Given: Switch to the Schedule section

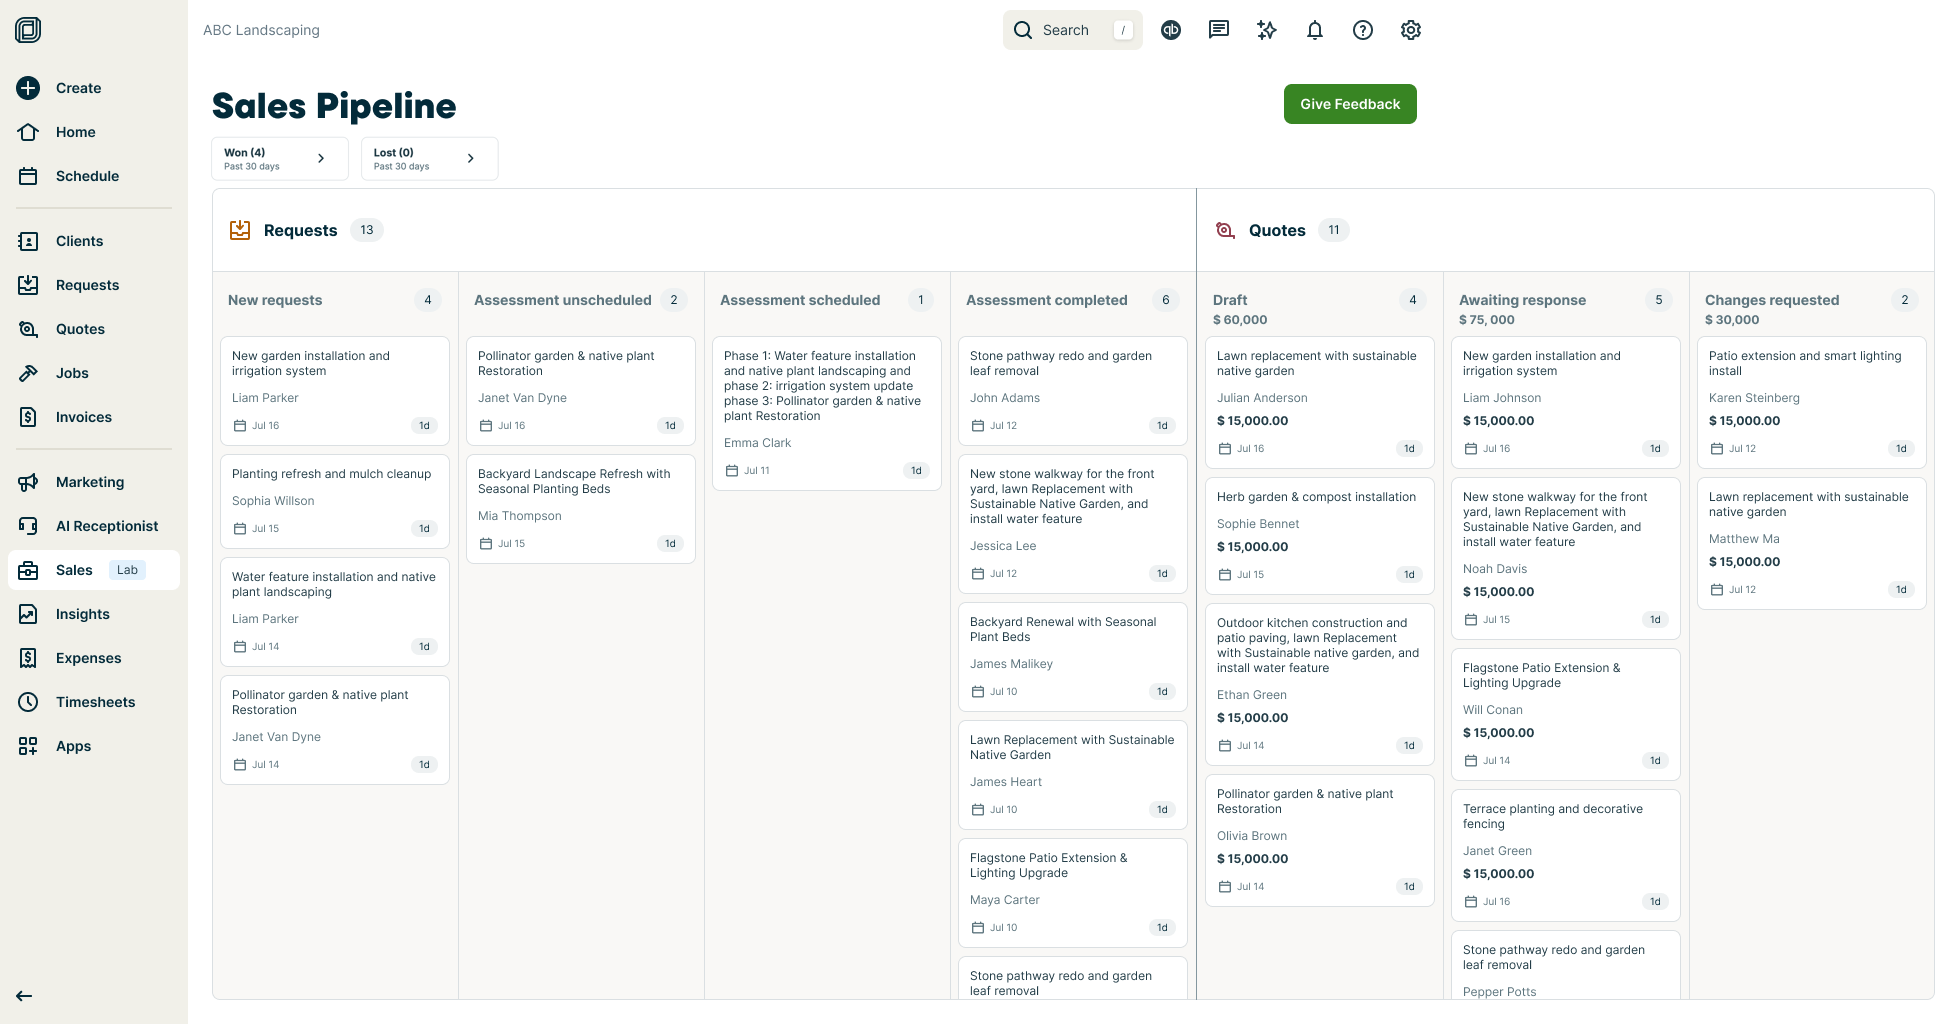Looking at the screenshot, I should (x=87, y=176).
